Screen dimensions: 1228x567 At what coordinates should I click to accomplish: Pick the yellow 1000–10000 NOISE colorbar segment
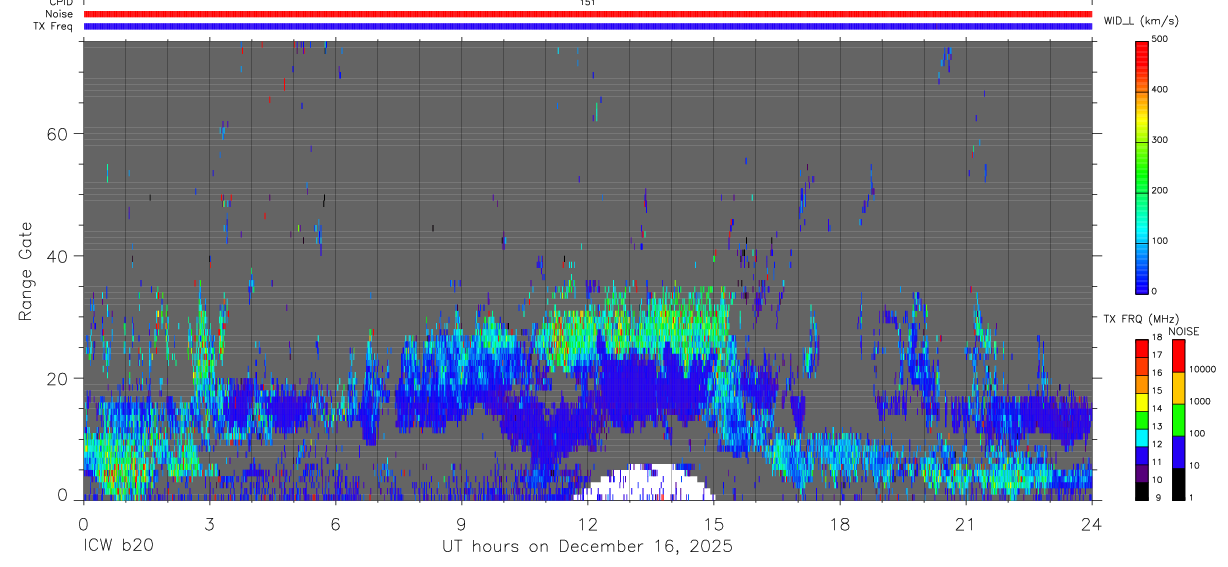pos(1179,387)
